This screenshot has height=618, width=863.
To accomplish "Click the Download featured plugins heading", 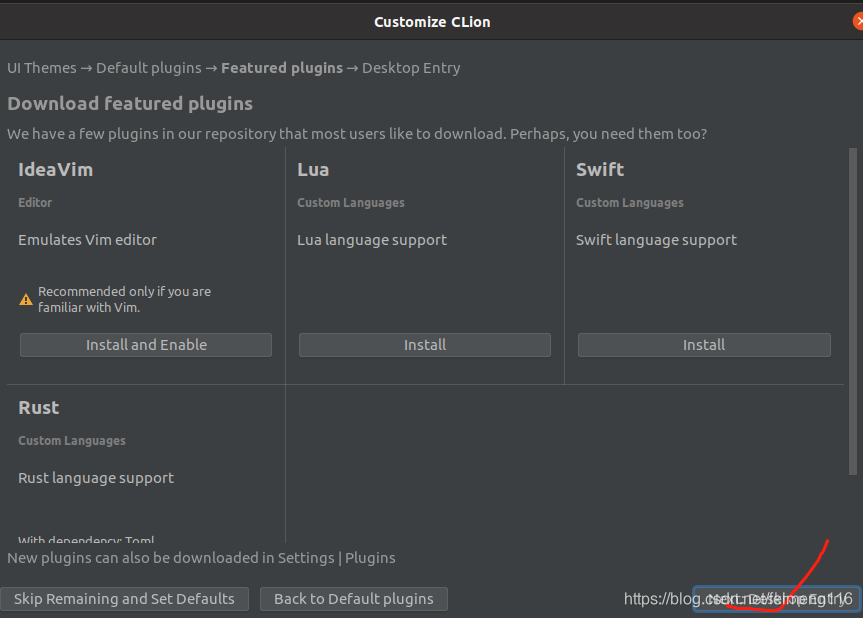I will [x=130, y=103].
